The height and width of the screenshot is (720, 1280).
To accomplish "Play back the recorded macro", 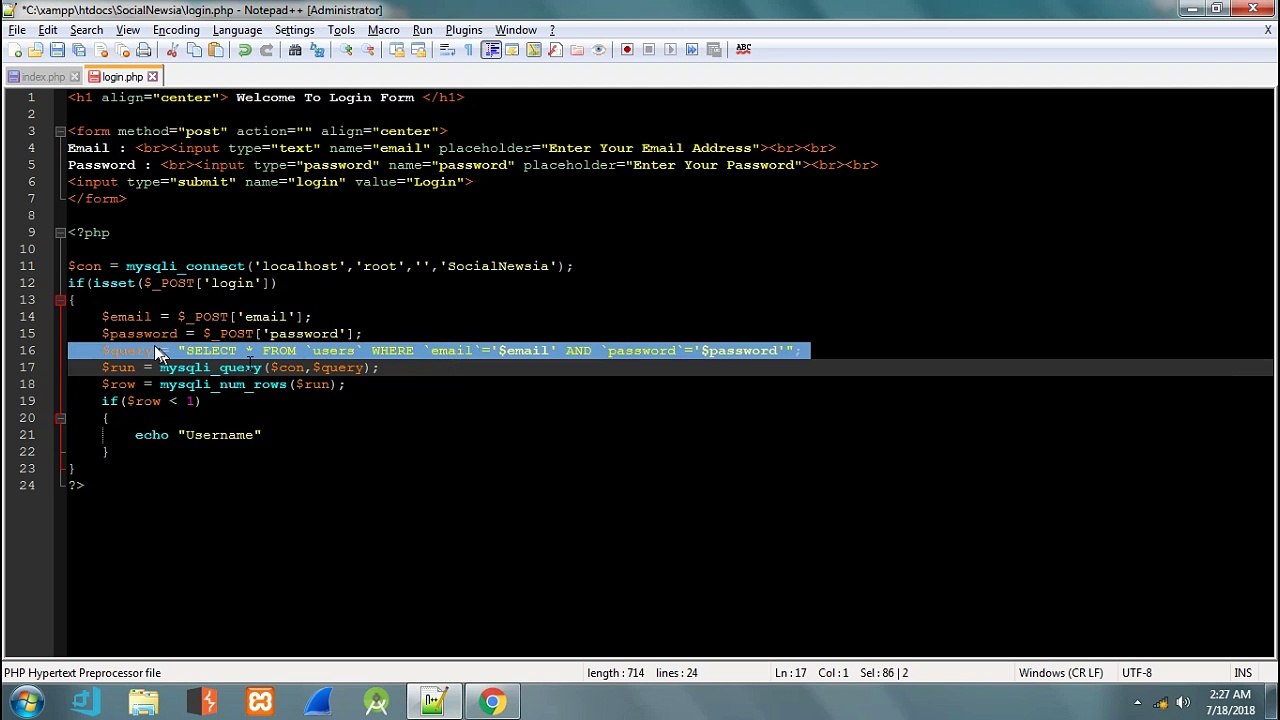I will [670, 49].
